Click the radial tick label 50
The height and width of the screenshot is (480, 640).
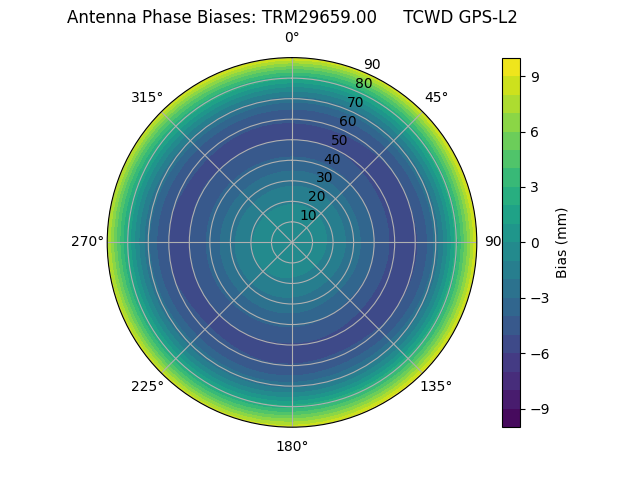point(340,140)
